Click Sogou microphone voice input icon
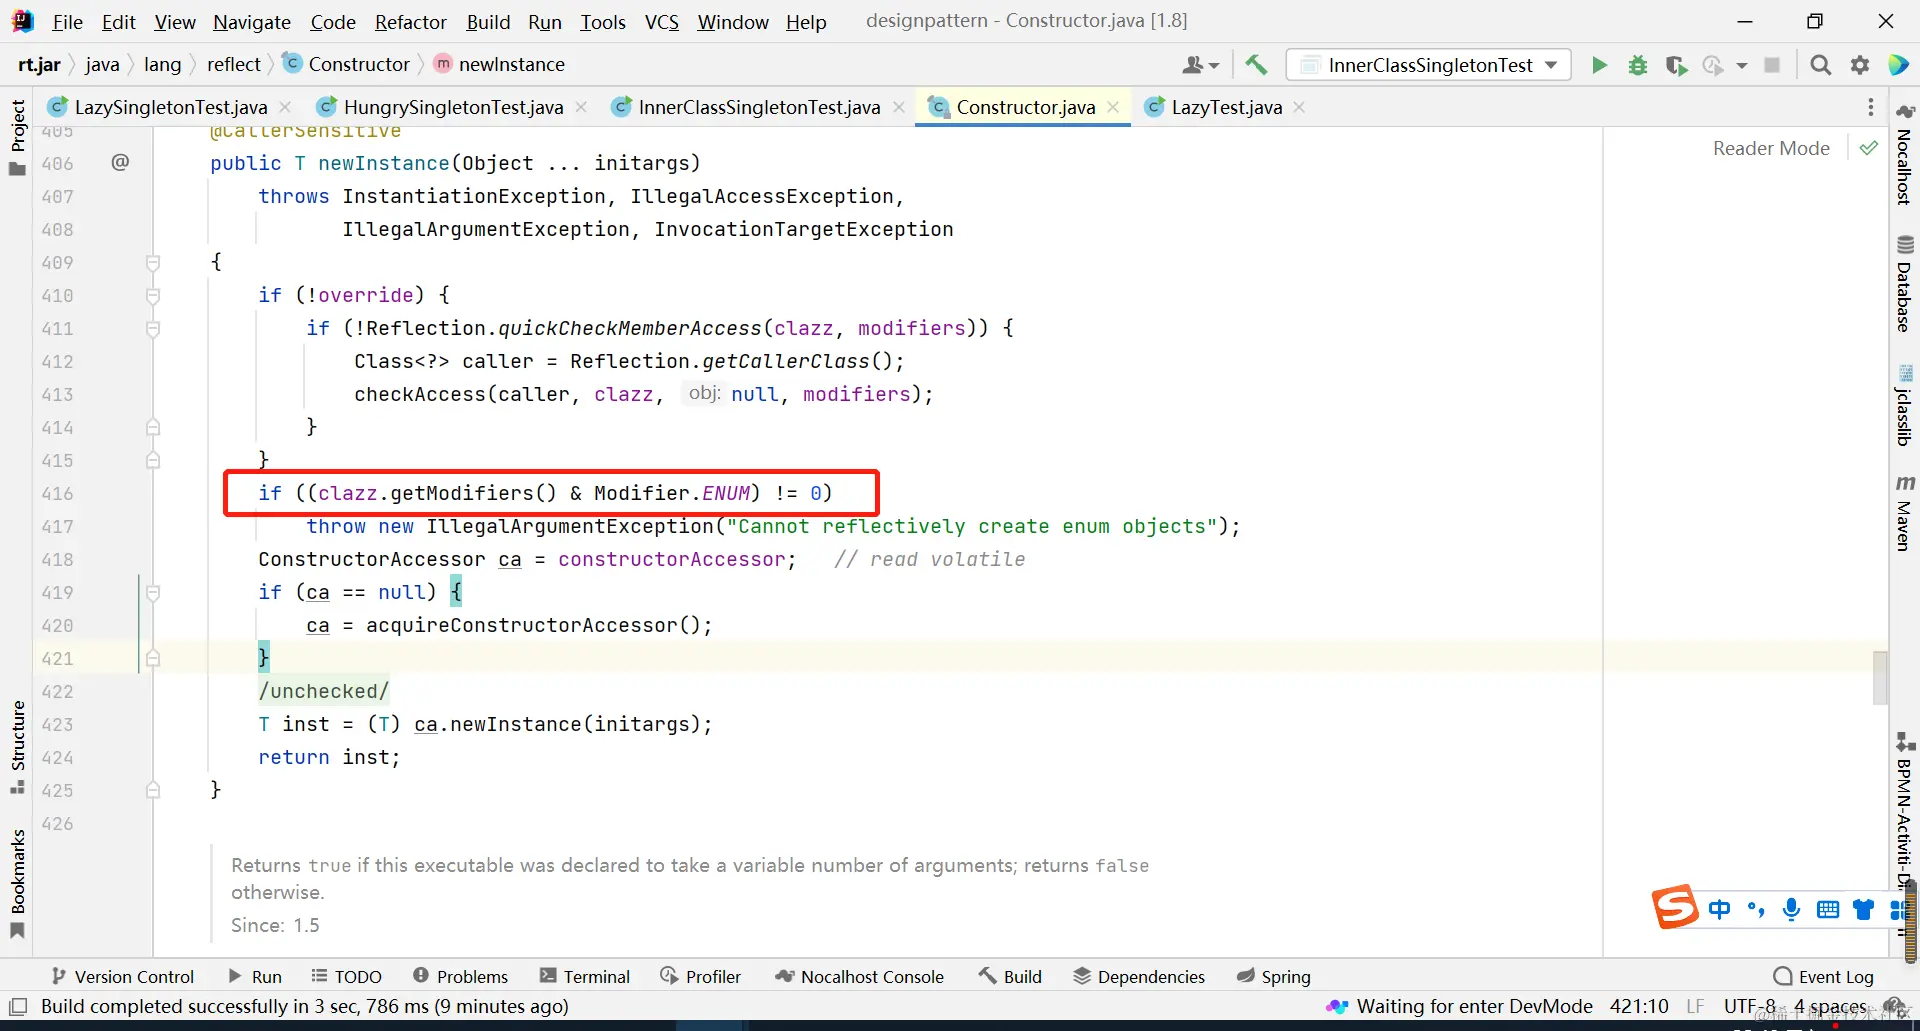1920x1031 pixels. tap(1791, 909)
